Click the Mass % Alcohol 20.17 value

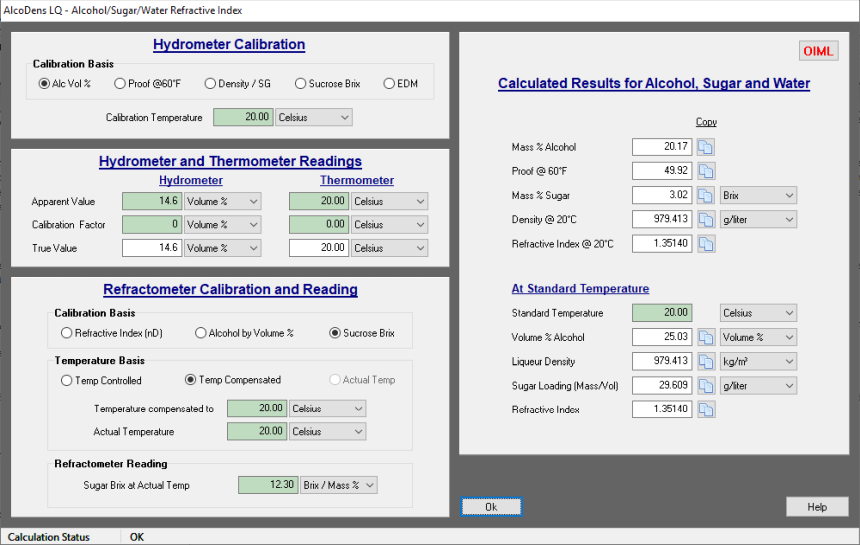click(x=662, y=147)
